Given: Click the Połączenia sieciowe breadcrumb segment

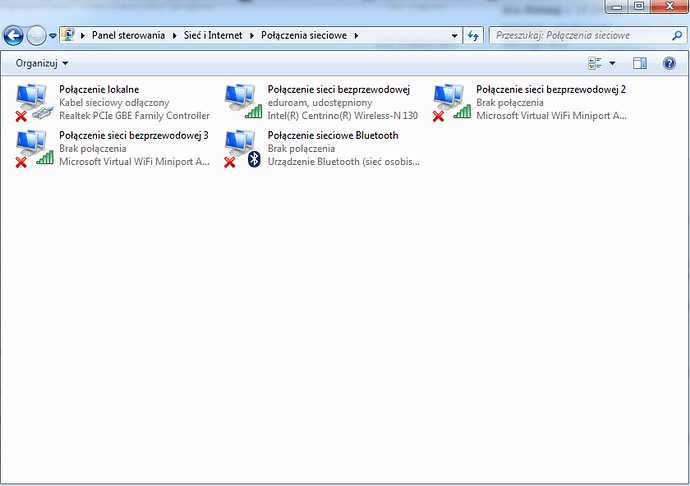Looking at the screenshot, I should [x=303, y=36].
